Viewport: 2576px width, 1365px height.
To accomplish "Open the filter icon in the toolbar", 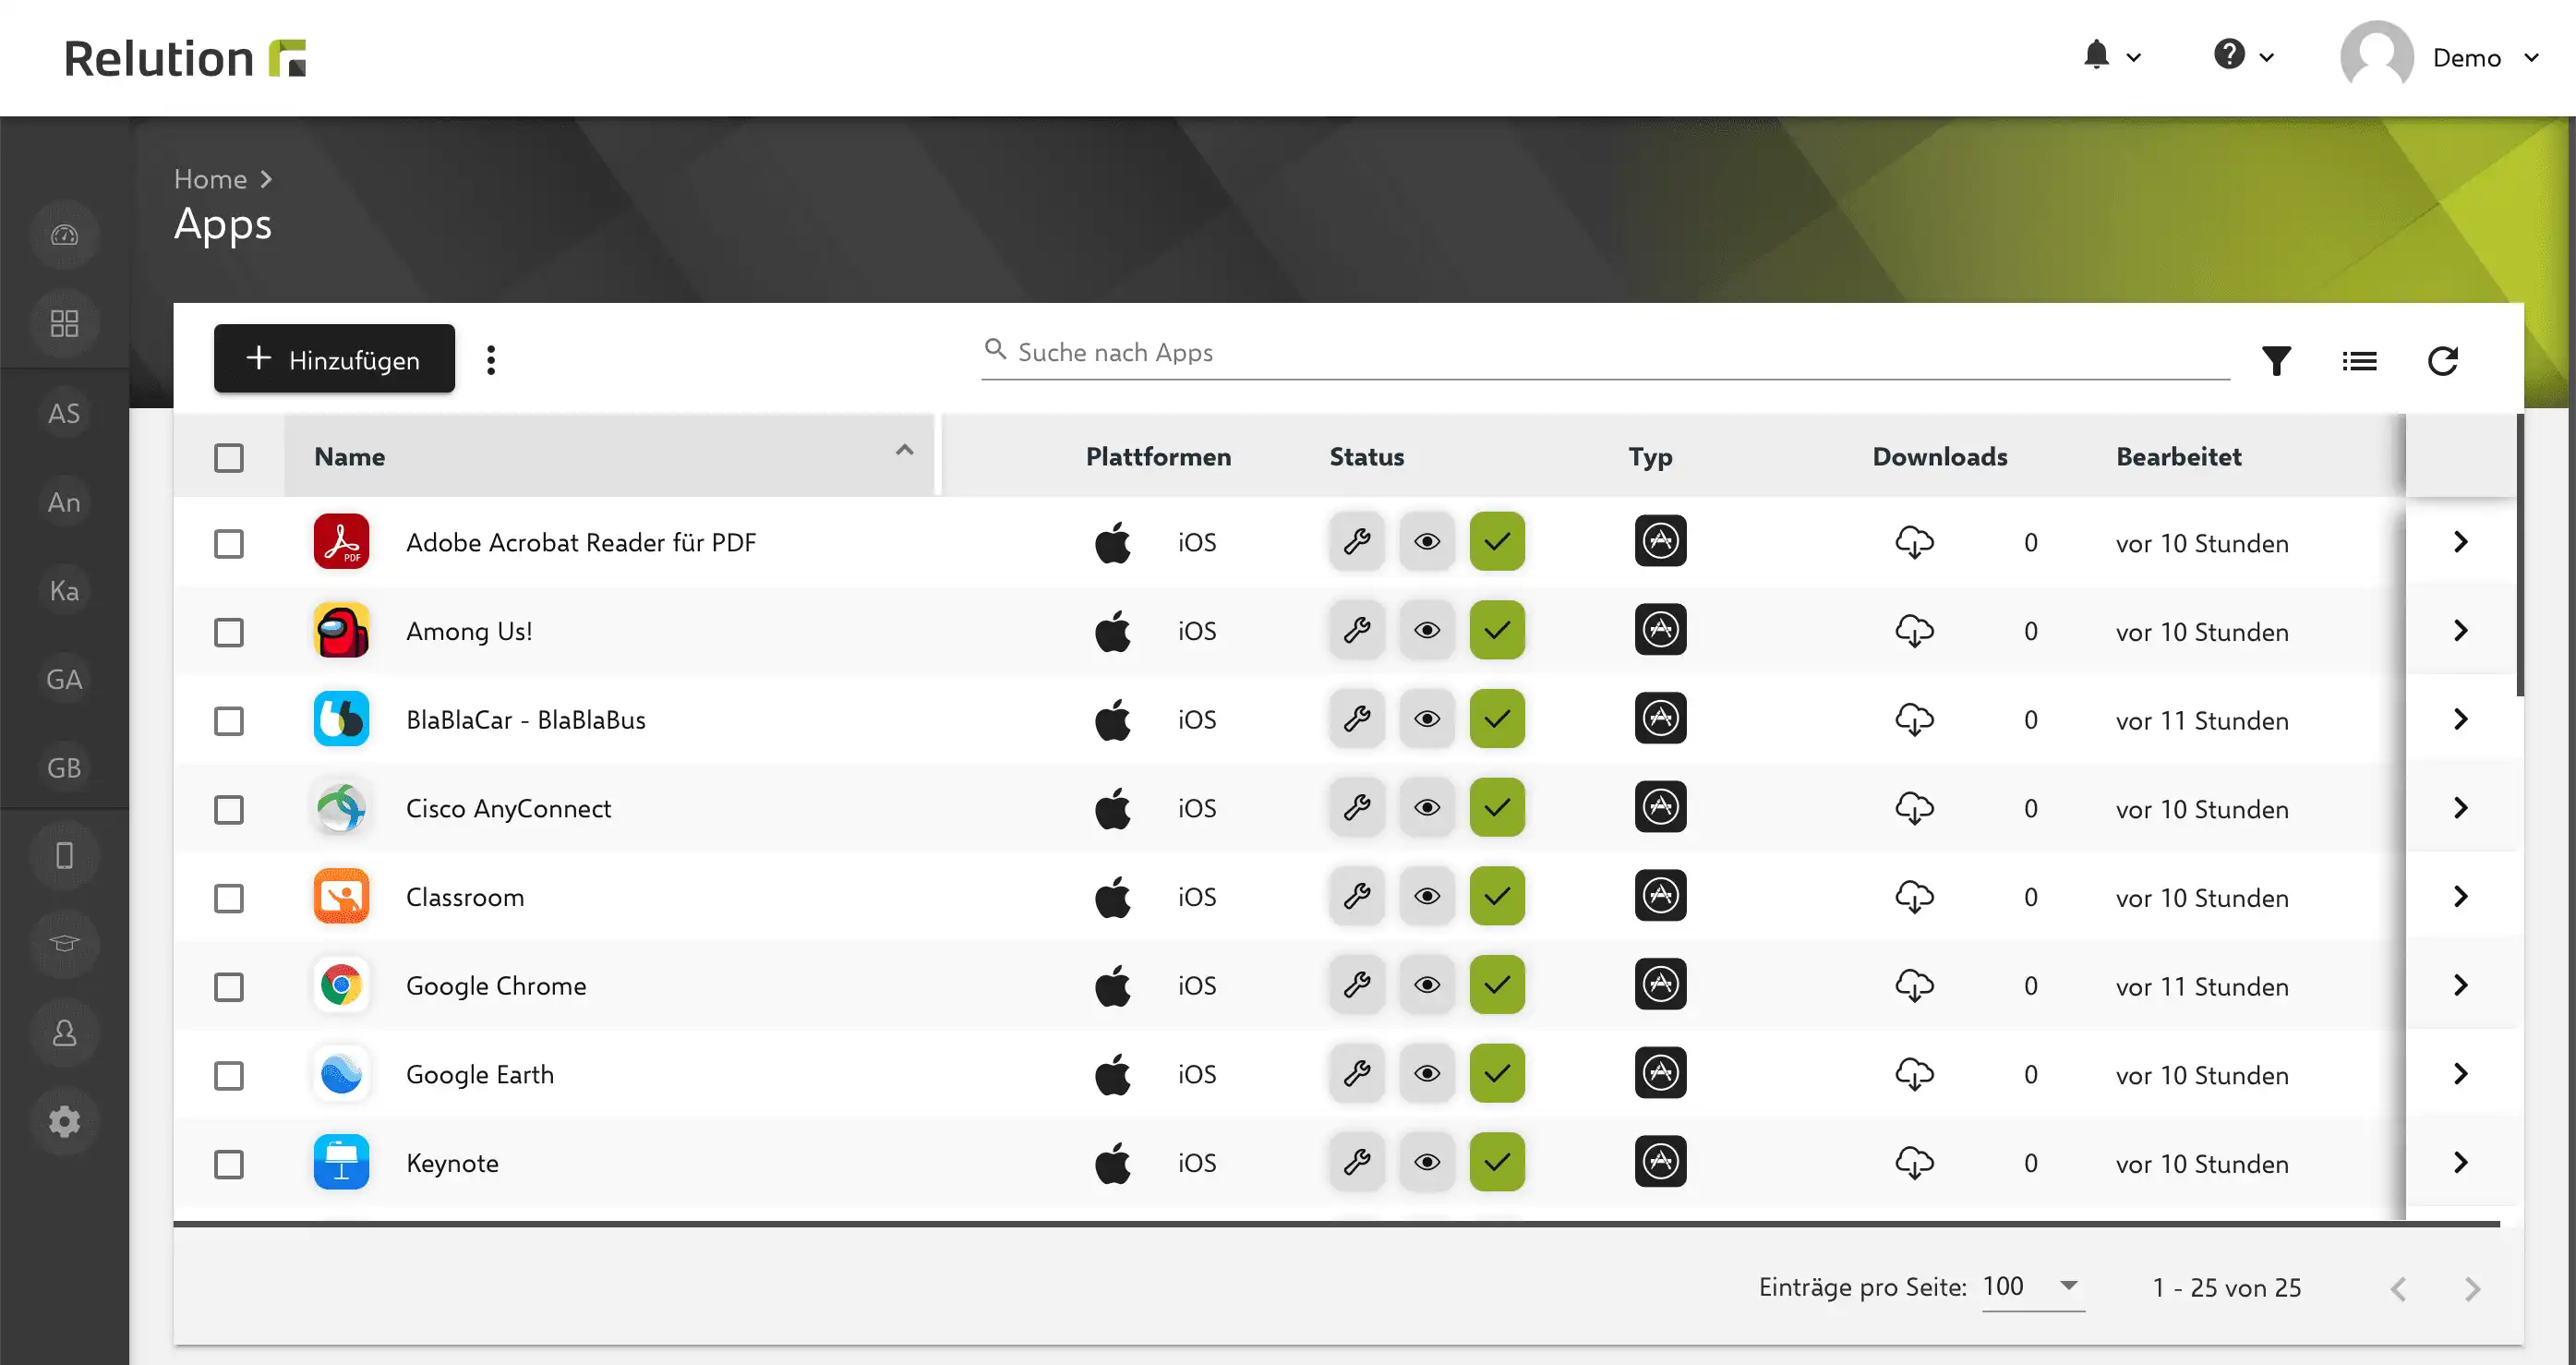I will coord(2276,360).
